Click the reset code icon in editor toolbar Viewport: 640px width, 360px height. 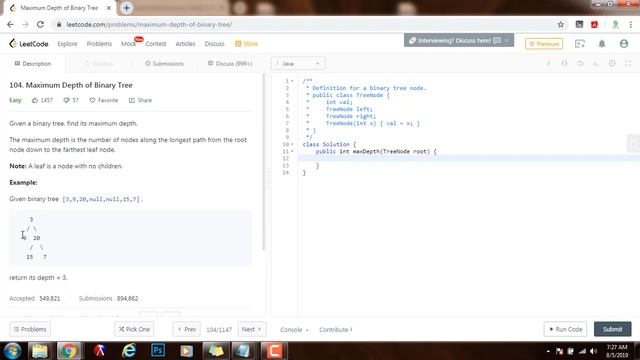pyautogui.click(x=580, y=63)
